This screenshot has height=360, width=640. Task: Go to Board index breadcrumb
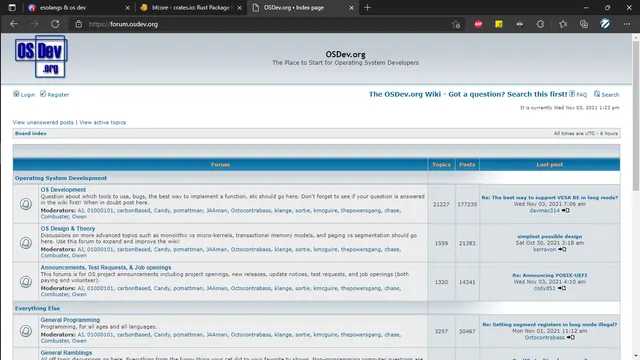coord(31,133)
